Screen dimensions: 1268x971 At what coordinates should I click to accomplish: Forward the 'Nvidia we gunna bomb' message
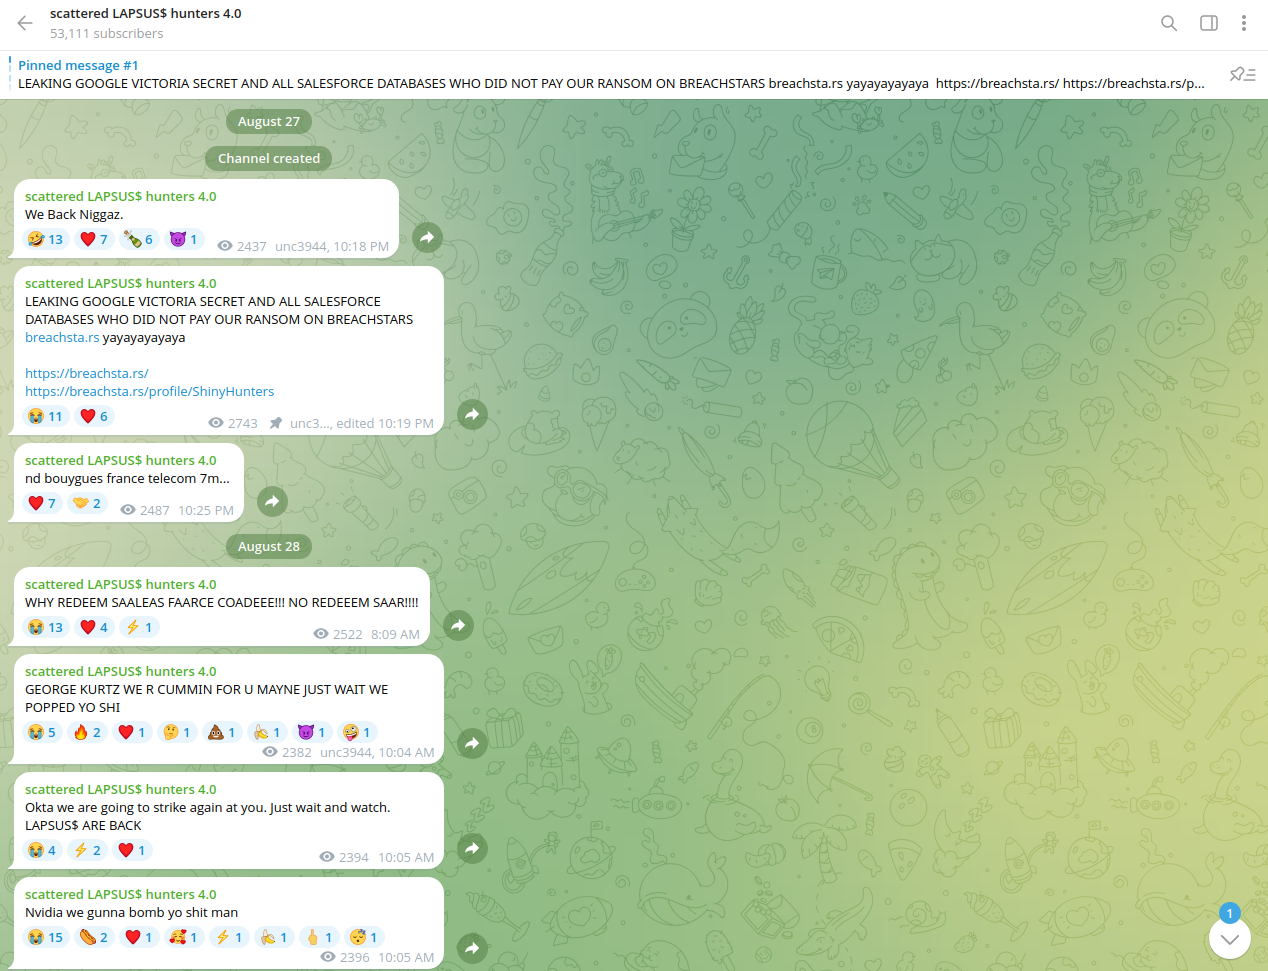click(x=472, y=948)
